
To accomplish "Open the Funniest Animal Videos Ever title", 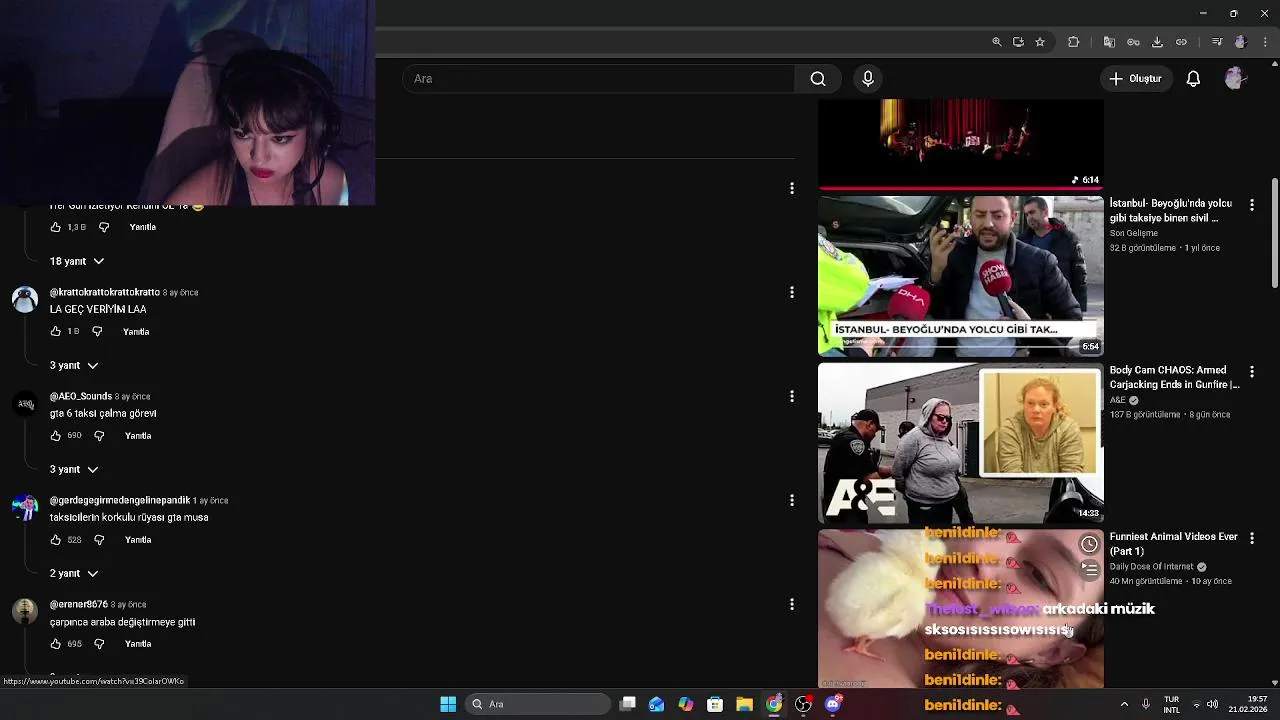I will 1173,544.
